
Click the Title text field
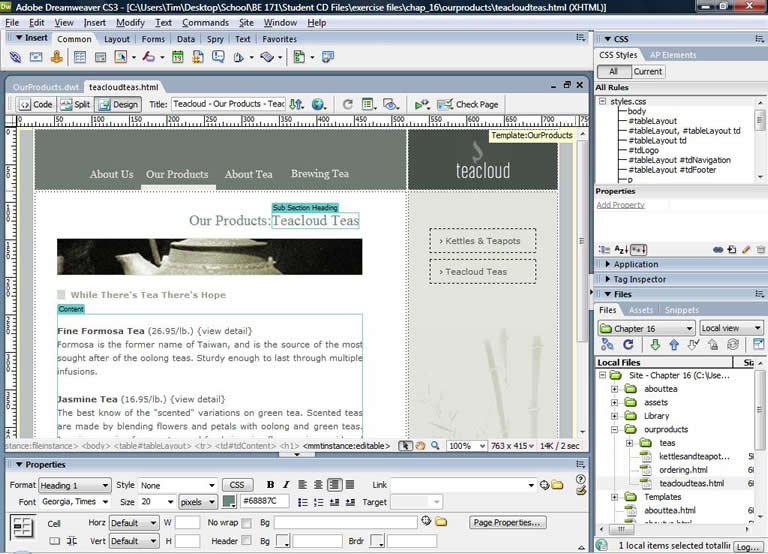pyautogui.click(x=228, y=104)
